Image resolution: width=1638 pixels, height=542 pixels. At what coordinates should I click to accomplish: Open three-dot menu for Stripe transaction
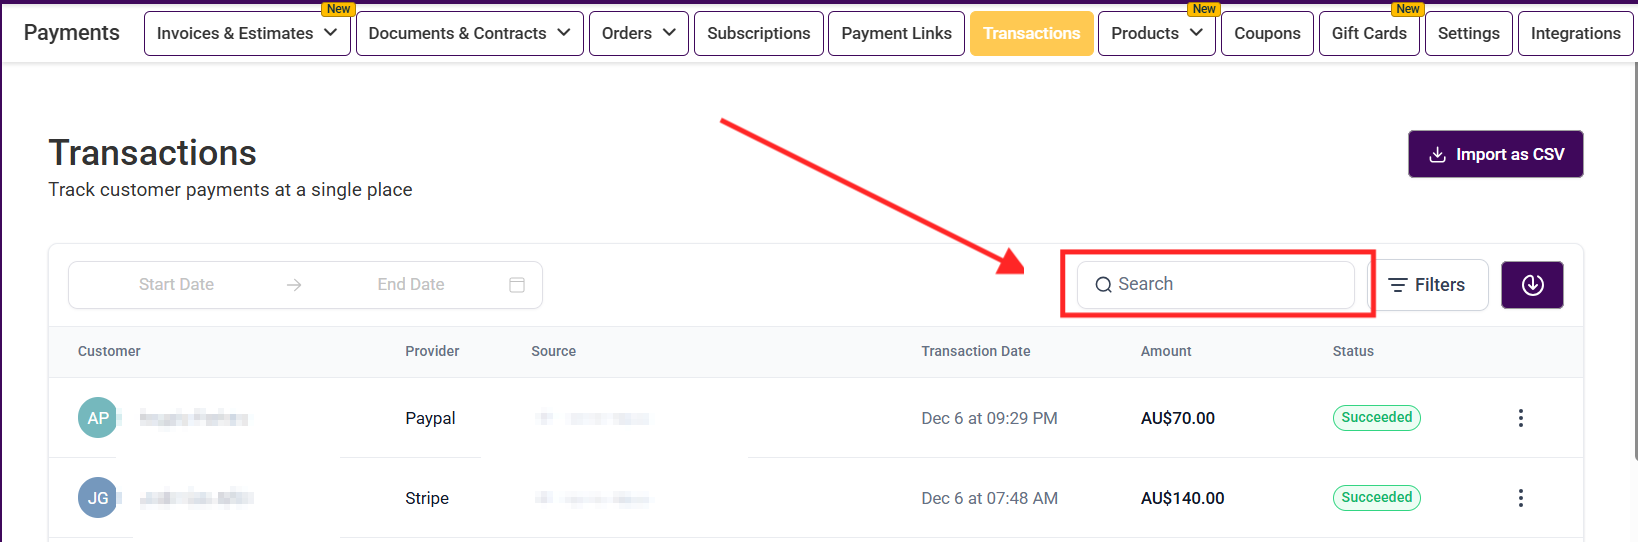(1520, 498)
